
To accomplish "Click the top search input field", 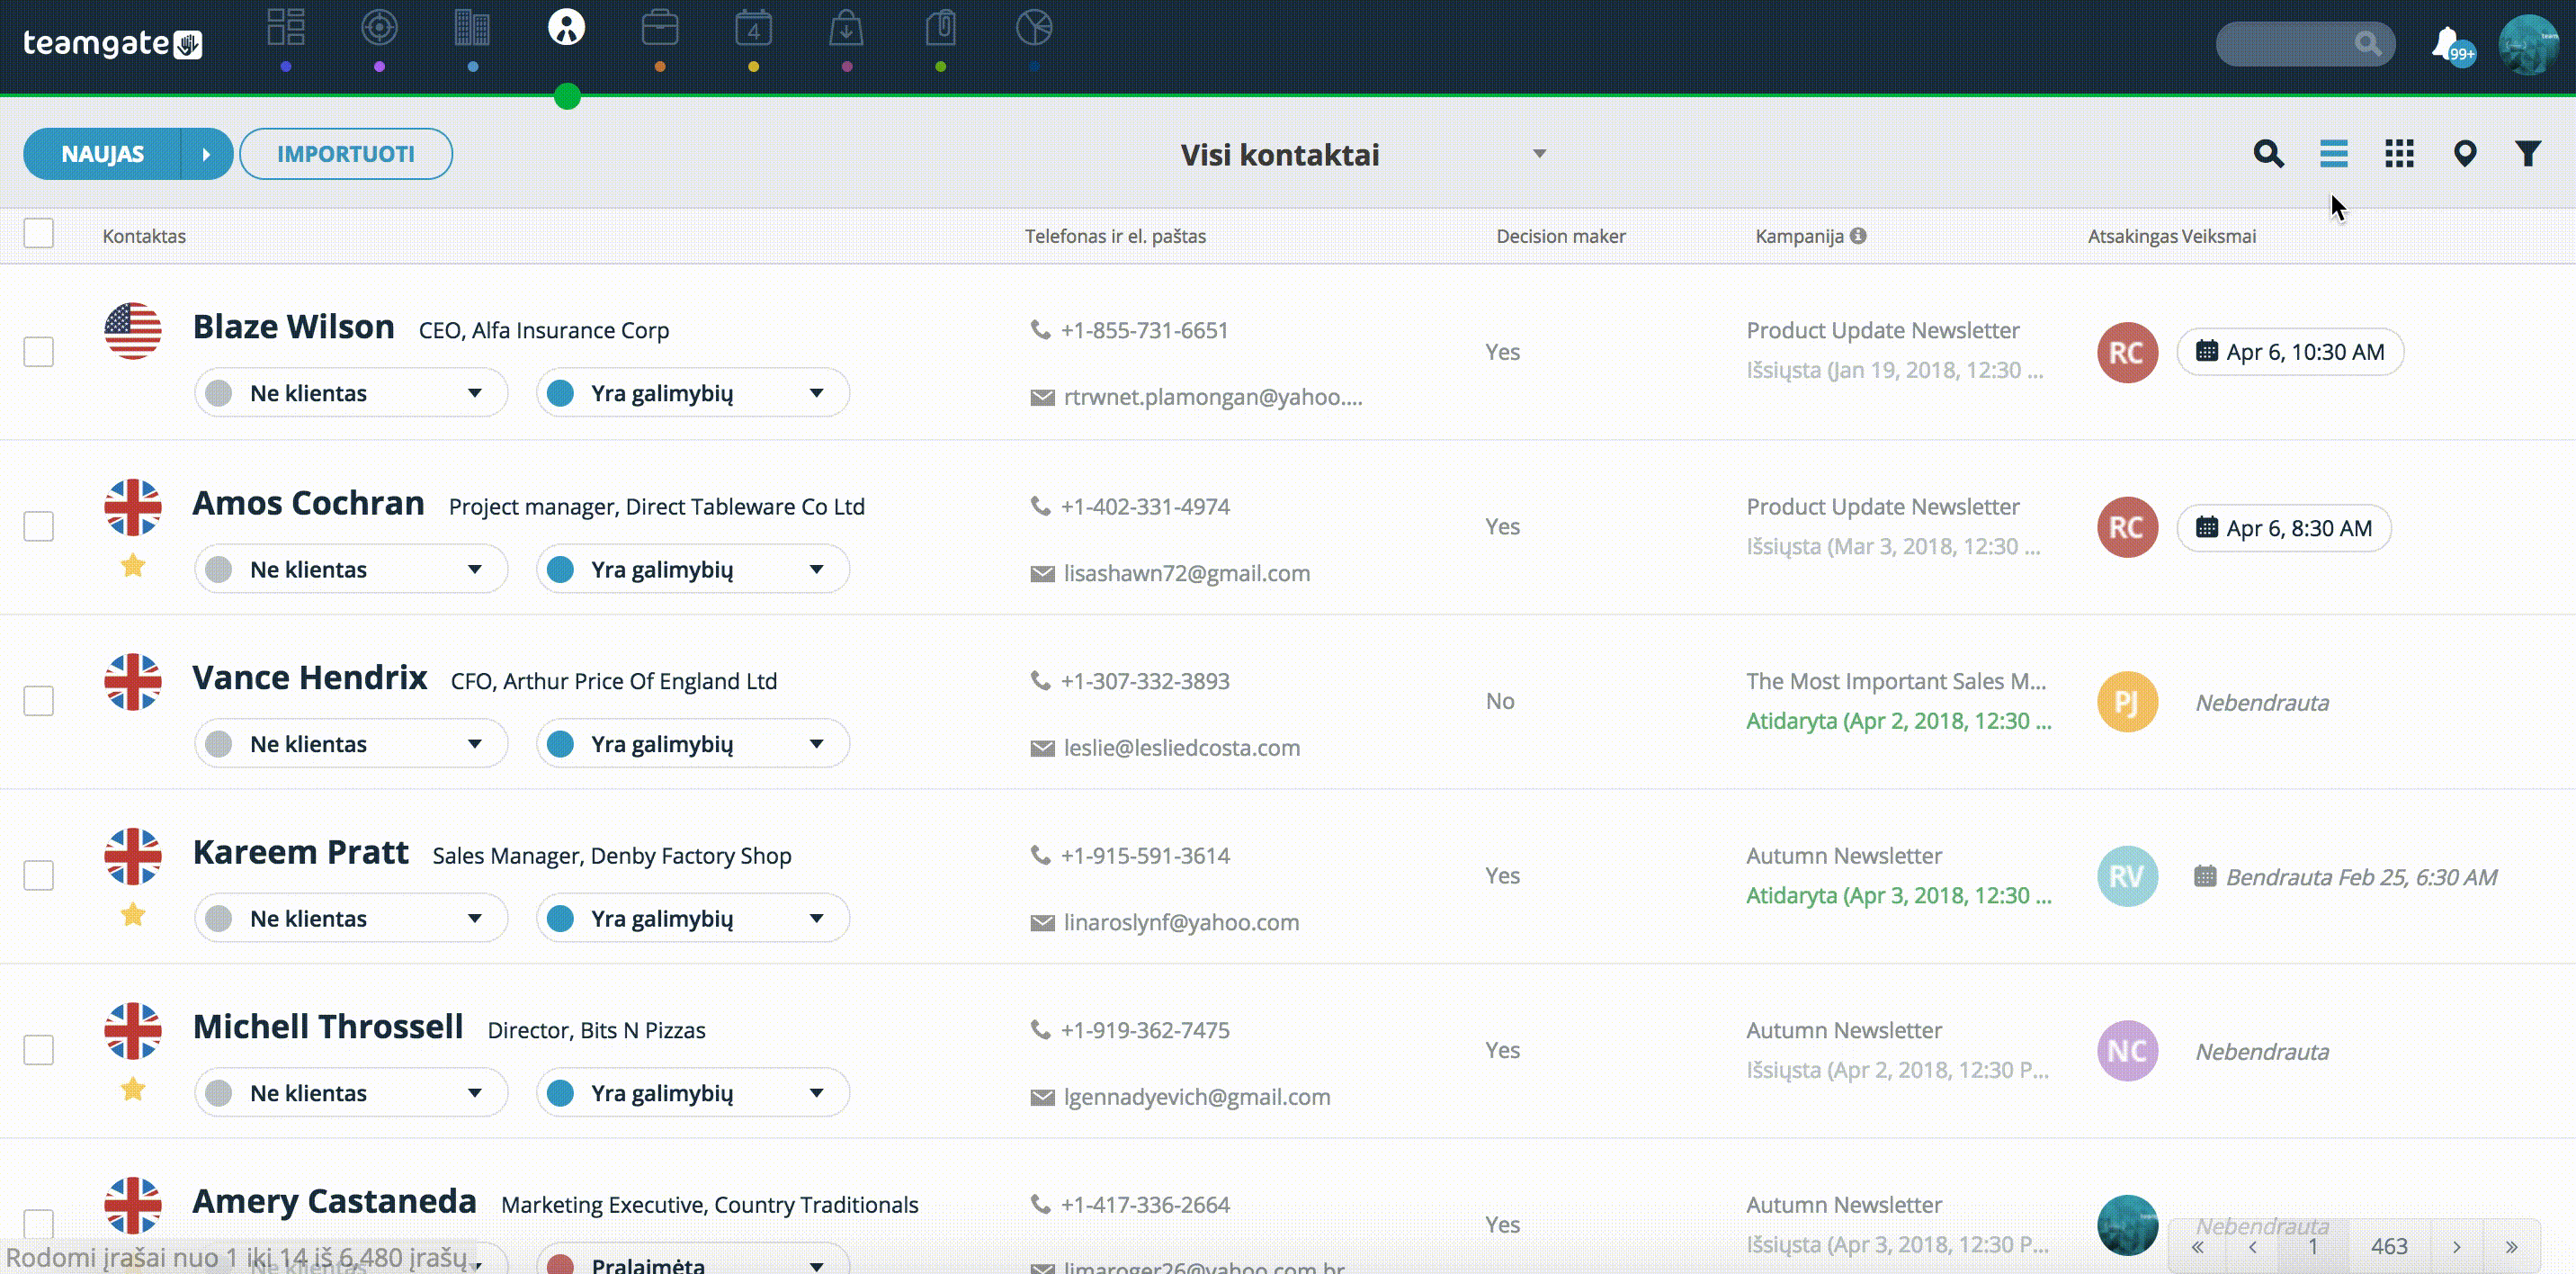I will pos(2304,44).
